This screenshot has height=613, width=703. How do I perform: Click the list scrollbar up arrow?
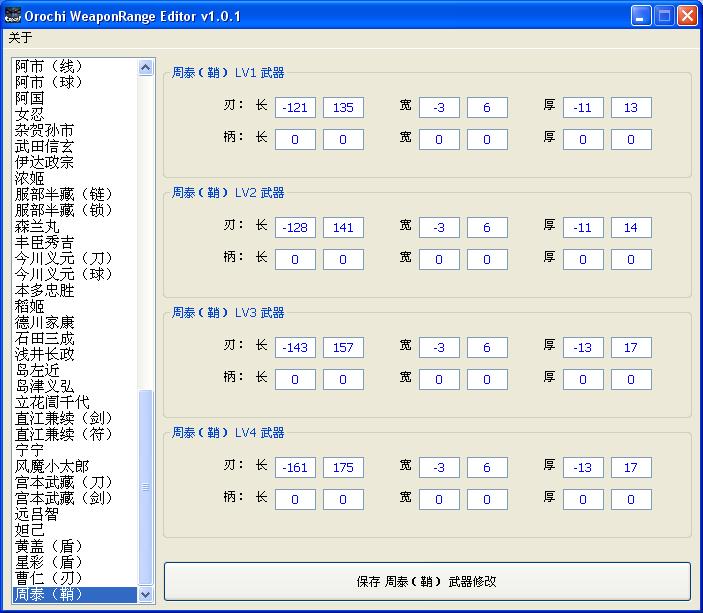click(x=147, y=66)
